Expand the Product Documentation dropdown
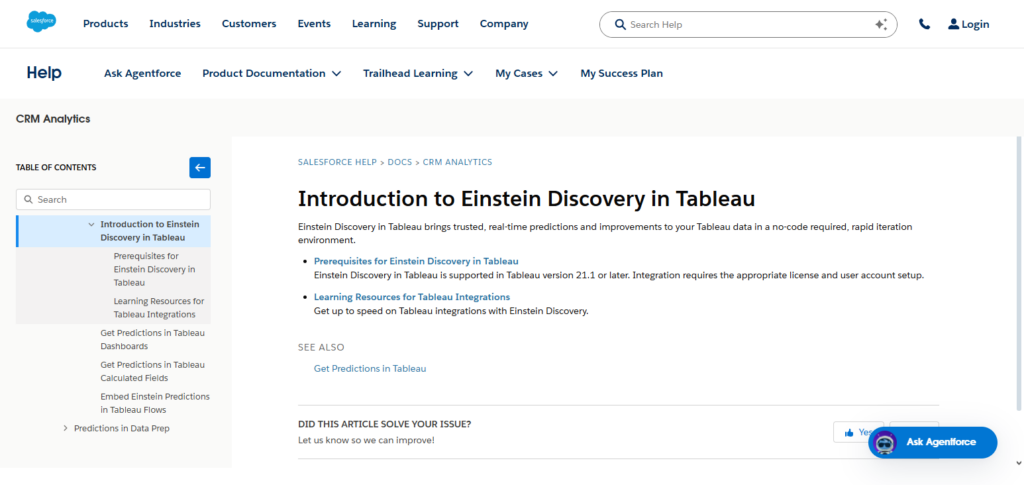The width and height of the screenshot is (1024, 485). tap(272, 73)
